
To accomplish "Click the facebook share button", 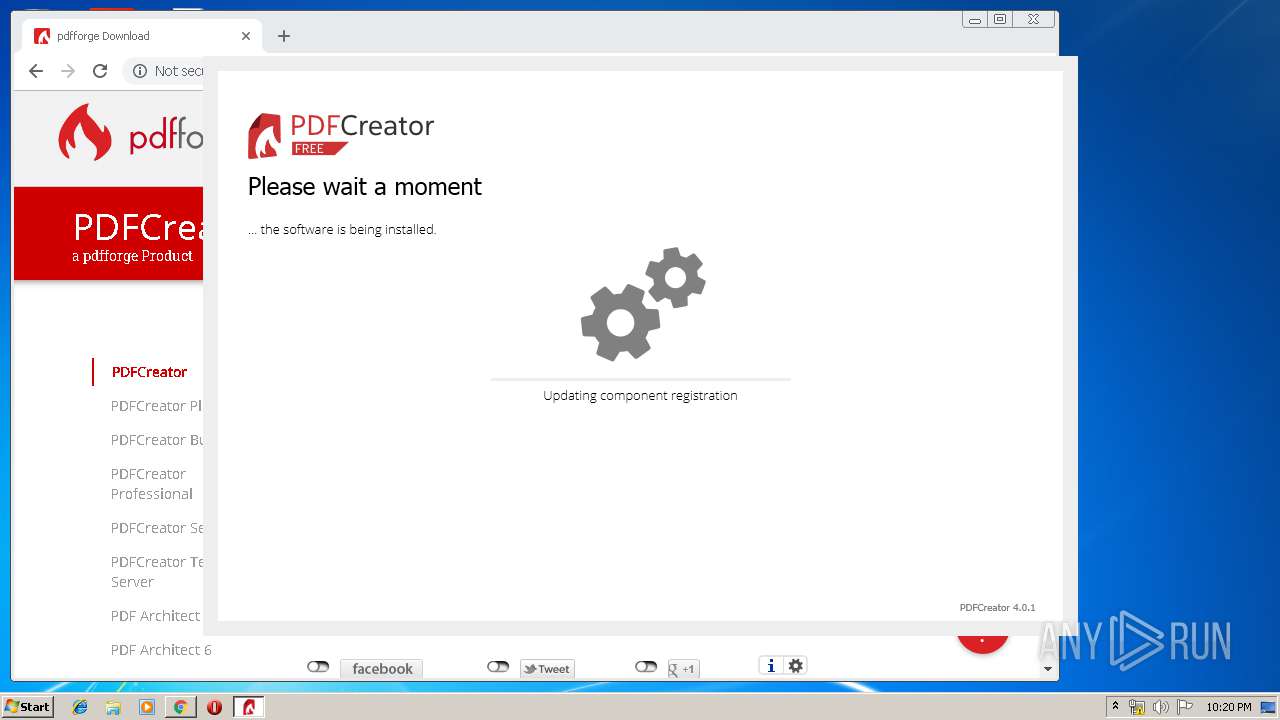I will (x=382, y=669).
